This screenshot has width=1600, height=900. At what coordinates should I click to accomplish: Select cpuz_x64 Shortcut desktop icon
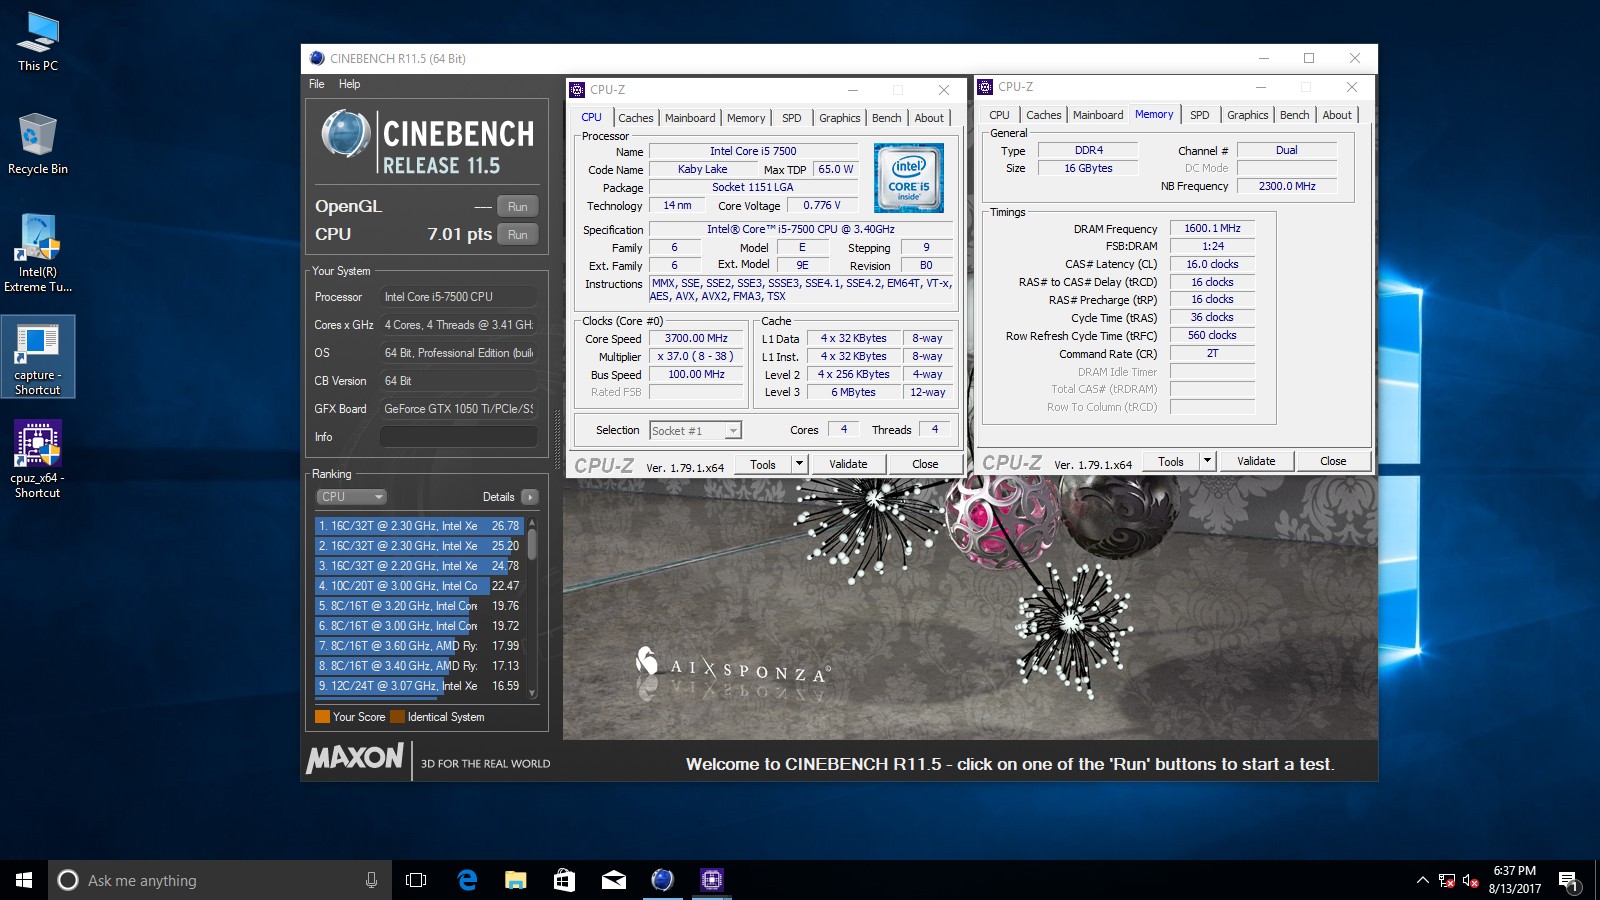point(38,459)
